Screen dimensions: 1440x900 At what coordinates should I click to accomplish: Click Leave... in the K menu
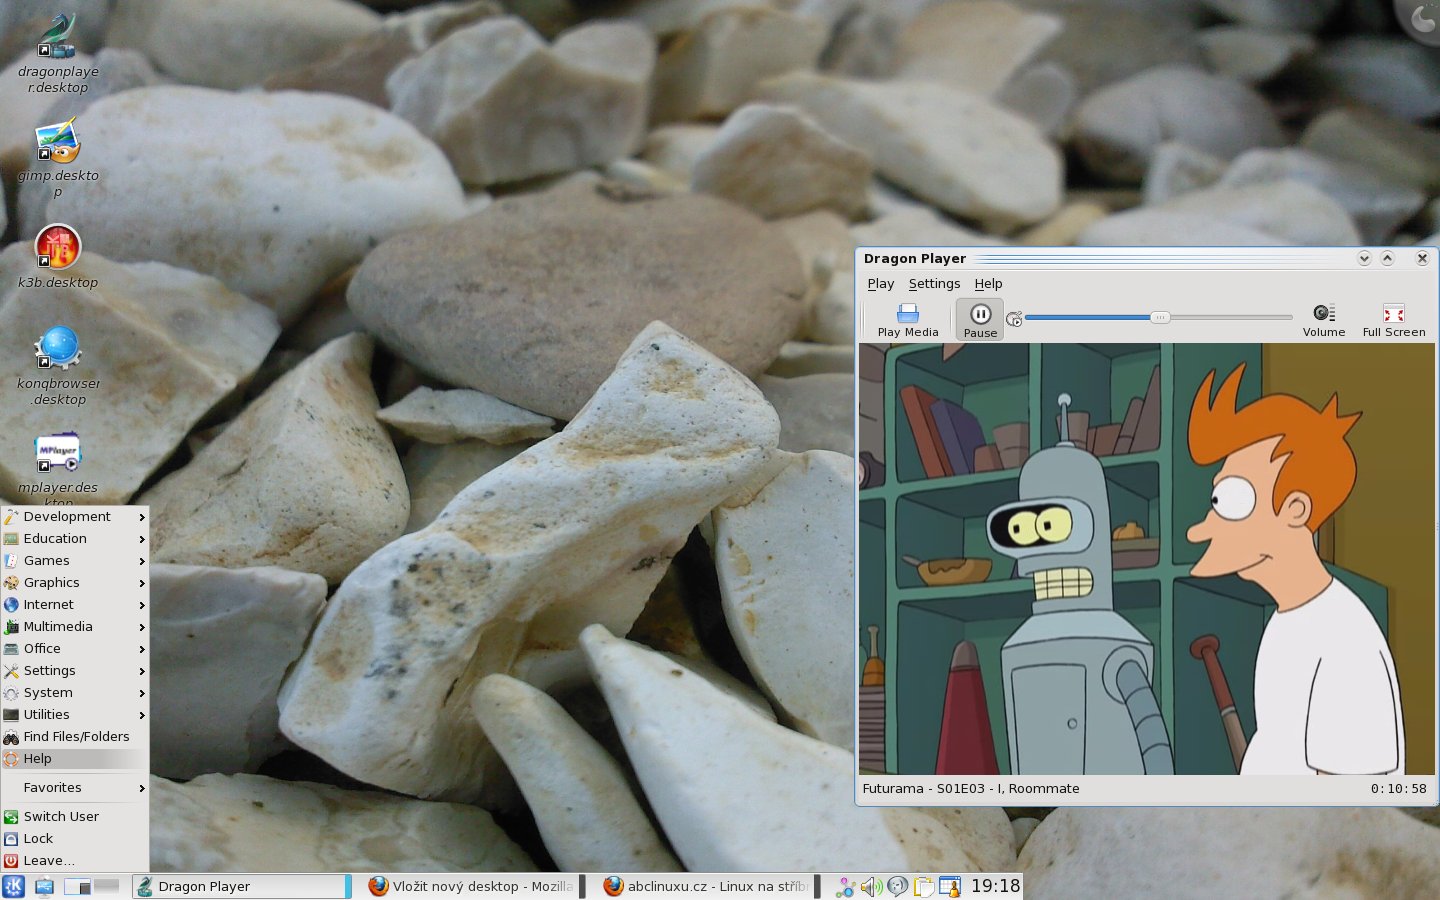click(x=75, y=861)
